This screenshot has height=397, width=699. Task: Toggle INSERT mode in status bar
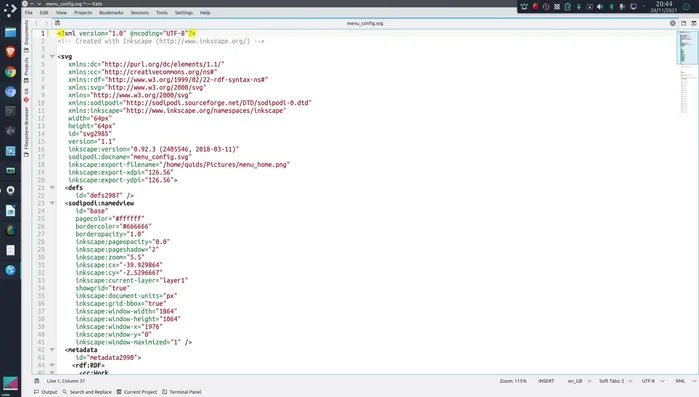pyautogui.click(x=546, y=381)
